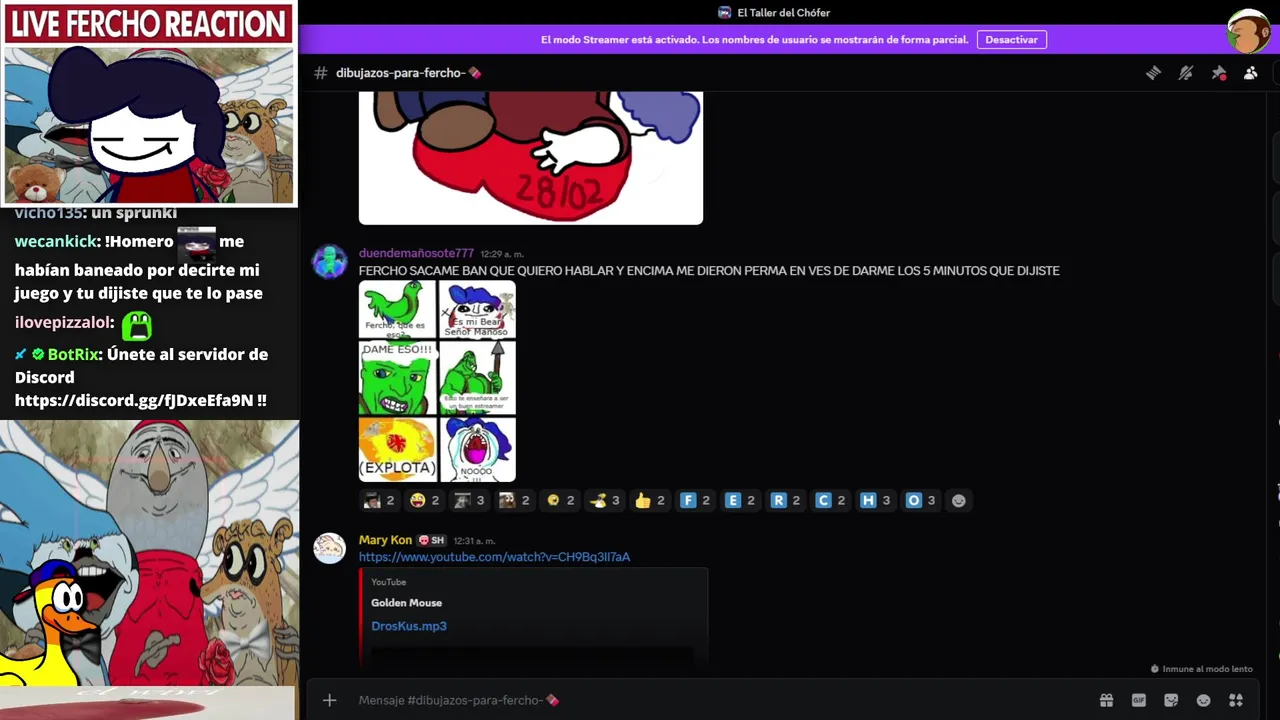Toggle the first custom face reaction

[x=379, y=500]
